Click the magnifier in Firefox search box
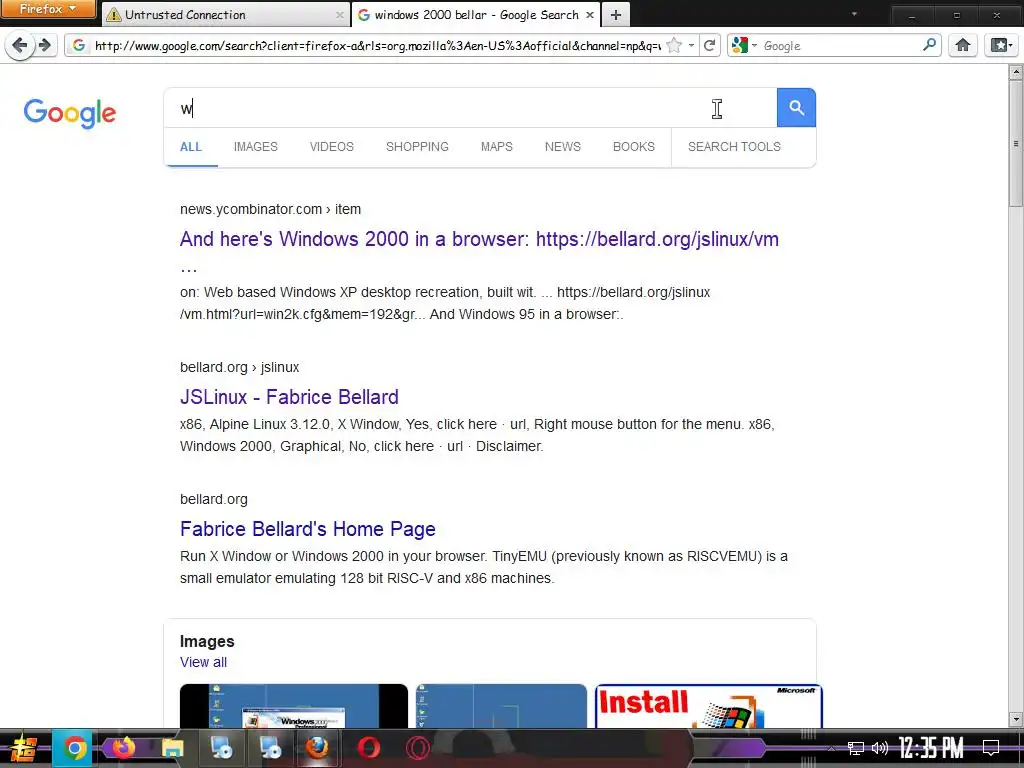 pos(929,45)
